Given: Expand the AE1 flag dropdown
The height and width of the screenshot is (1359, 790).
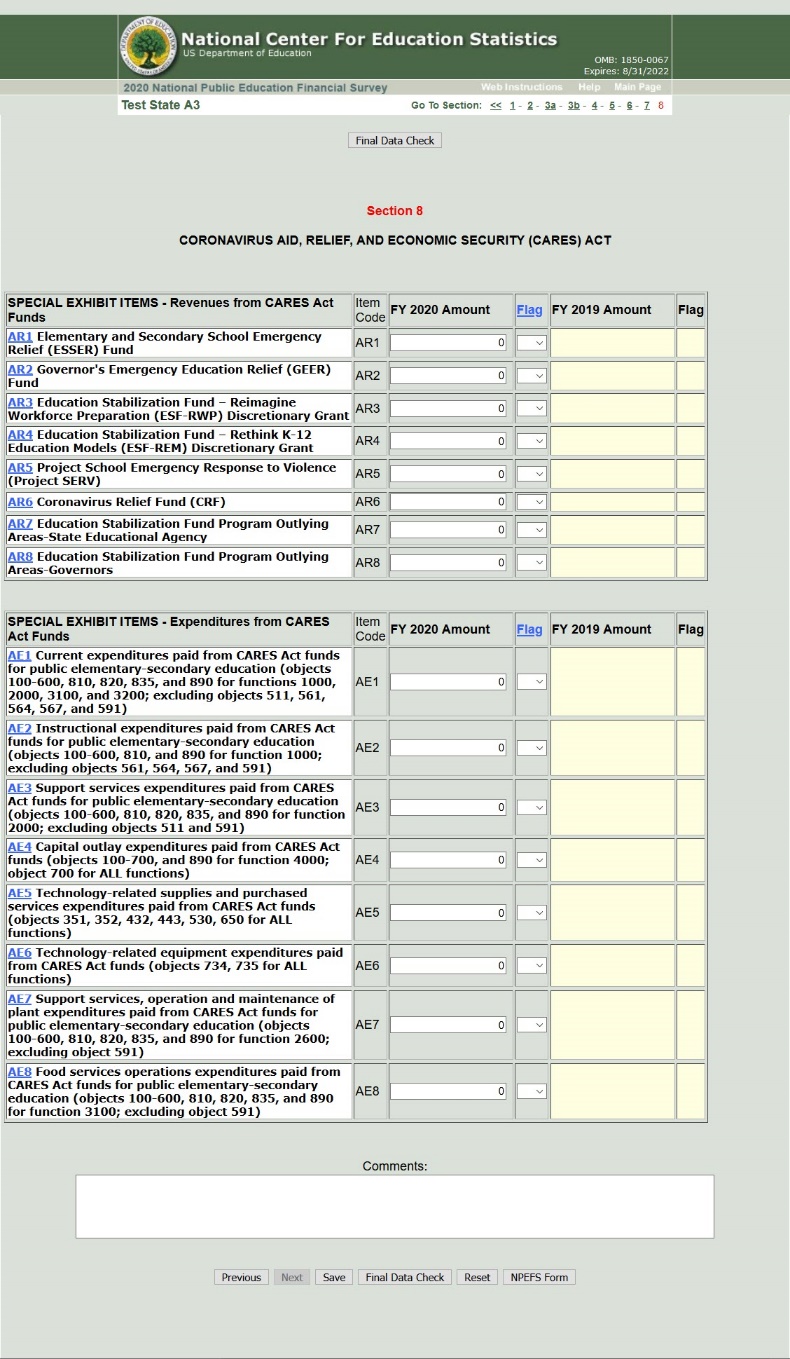Looking at the screenshot, I should click(532, 682).
